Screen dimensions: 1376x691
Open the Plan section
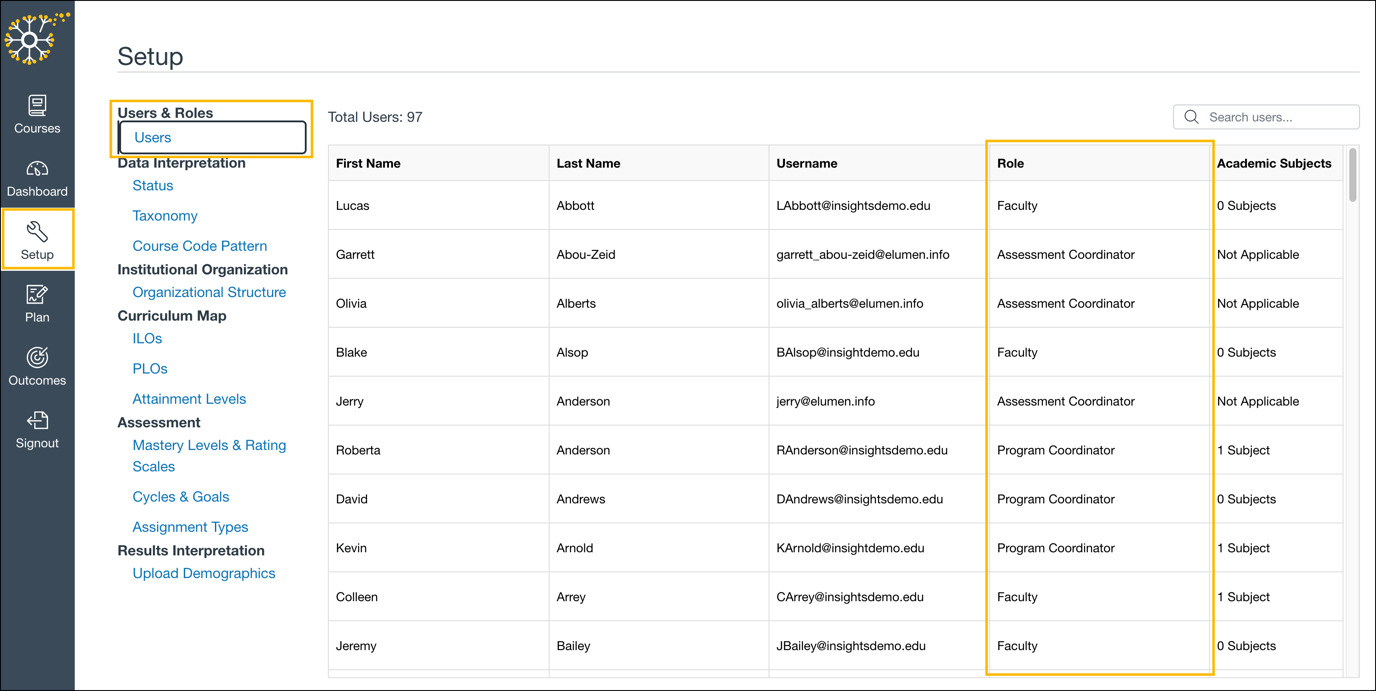[x=37, y=303]
